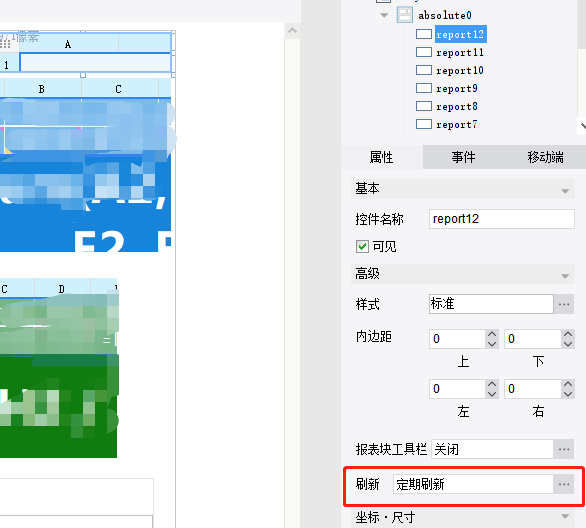Decrease the 上 padding value
The height and width of the screenshot is (528, 586).
[492, 344]
